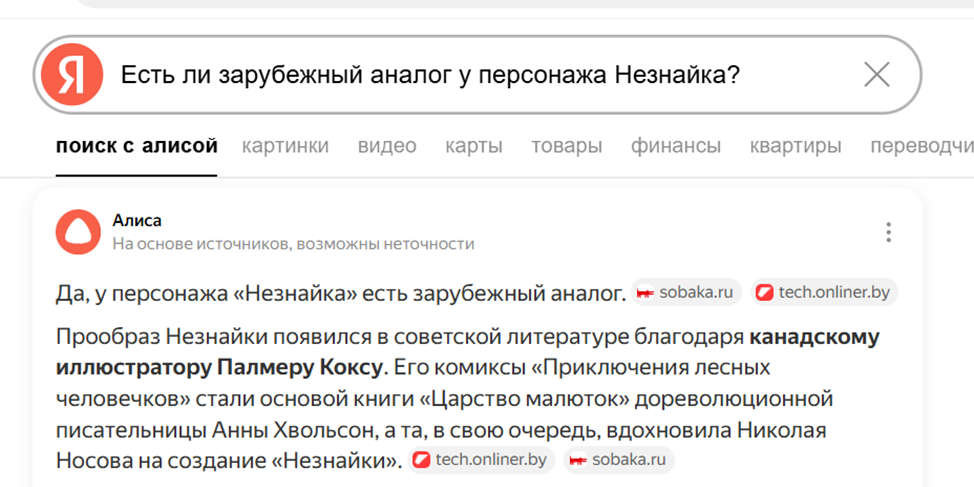Open the 'переводчик' tab

click(920, 146)
